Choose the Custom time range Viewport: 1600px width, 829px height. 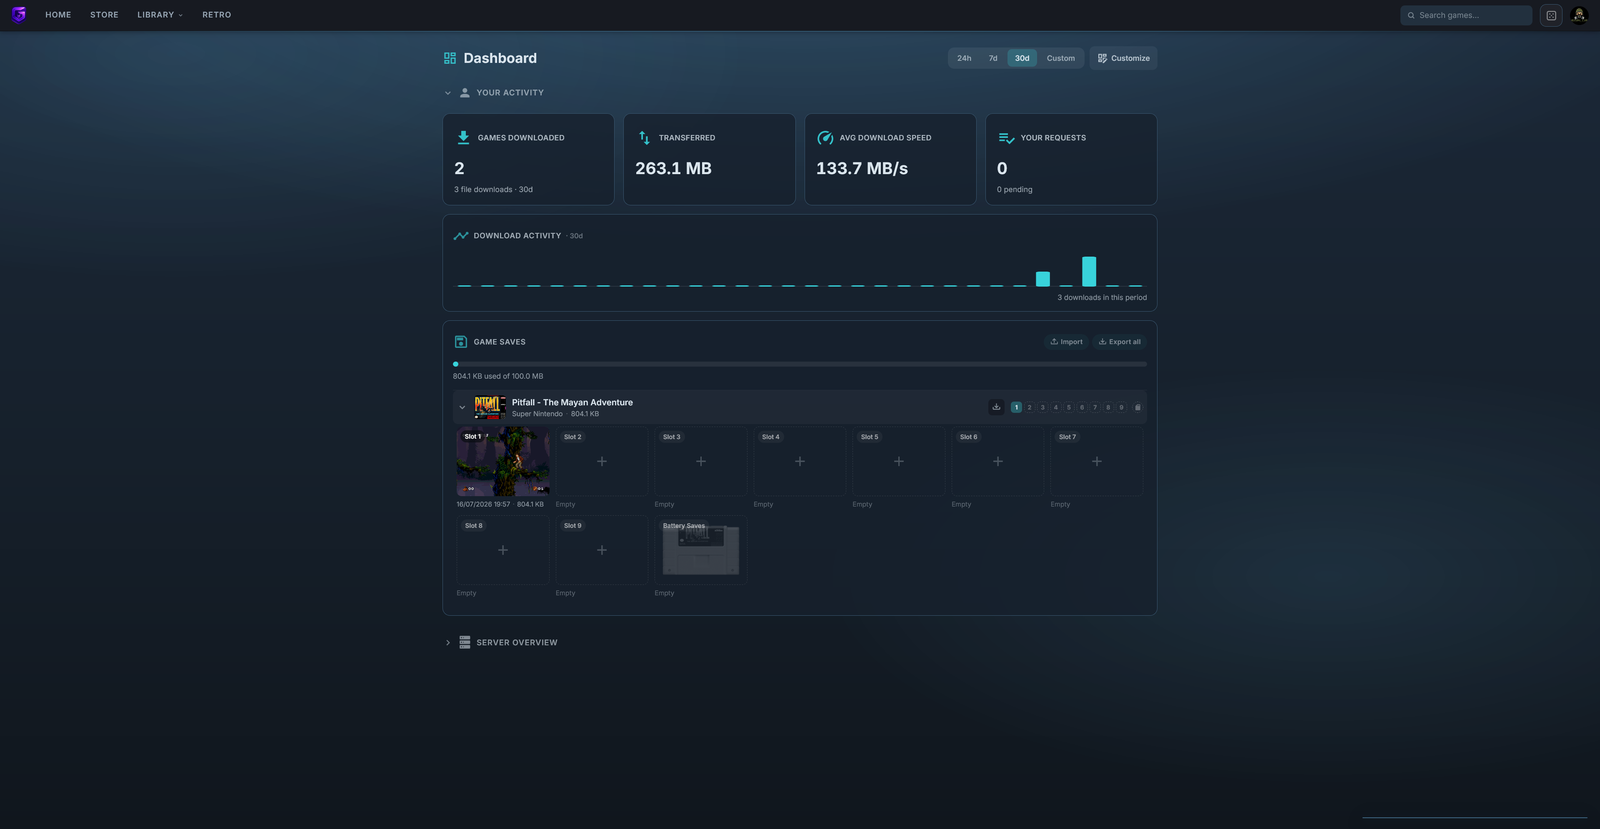(1061, 58)
